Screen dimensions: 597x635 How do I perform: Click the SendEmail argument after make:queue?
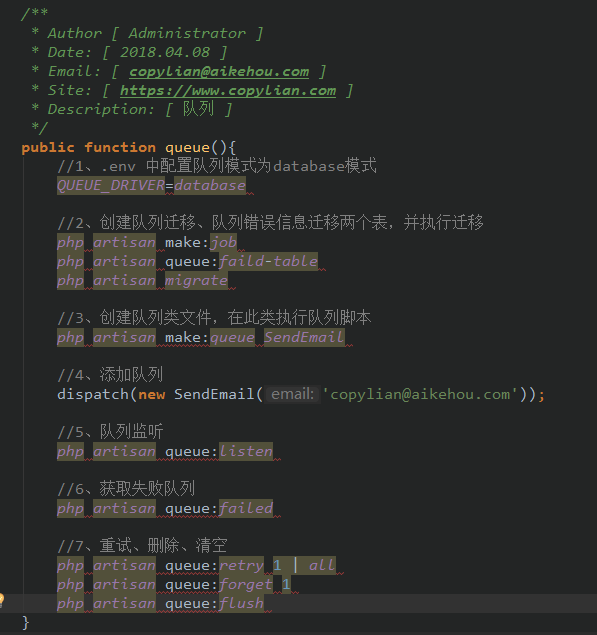[x=304, y=337]
